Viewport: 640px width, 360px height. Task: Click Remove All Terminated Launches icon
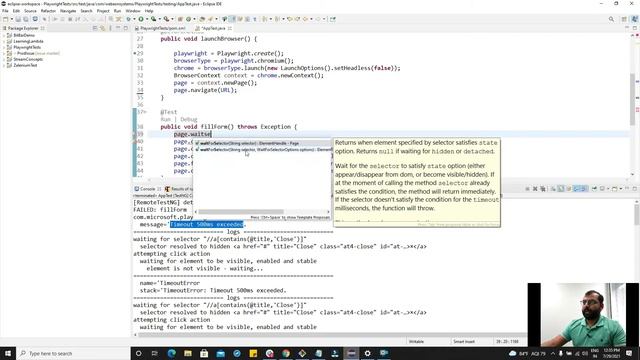[x=543, y=189]
